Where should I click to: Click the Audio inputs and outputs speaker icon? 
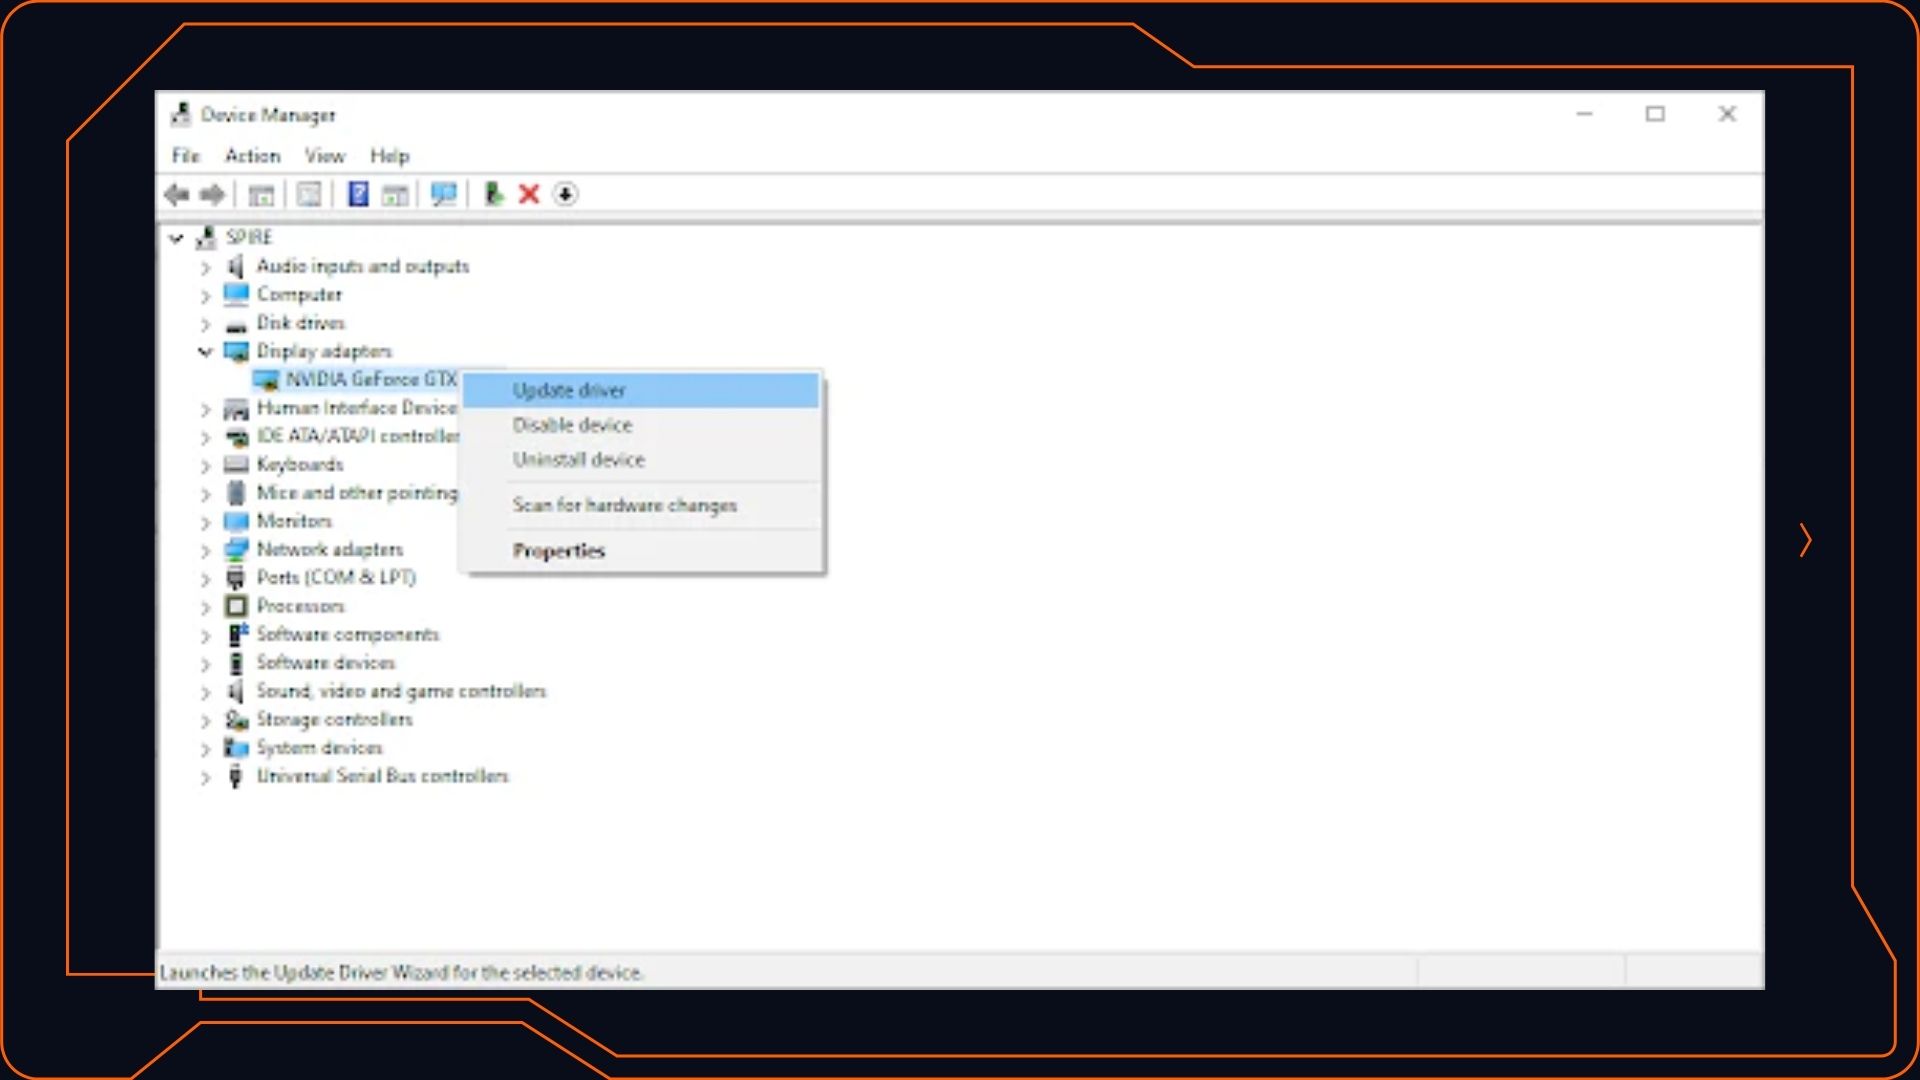236,266
